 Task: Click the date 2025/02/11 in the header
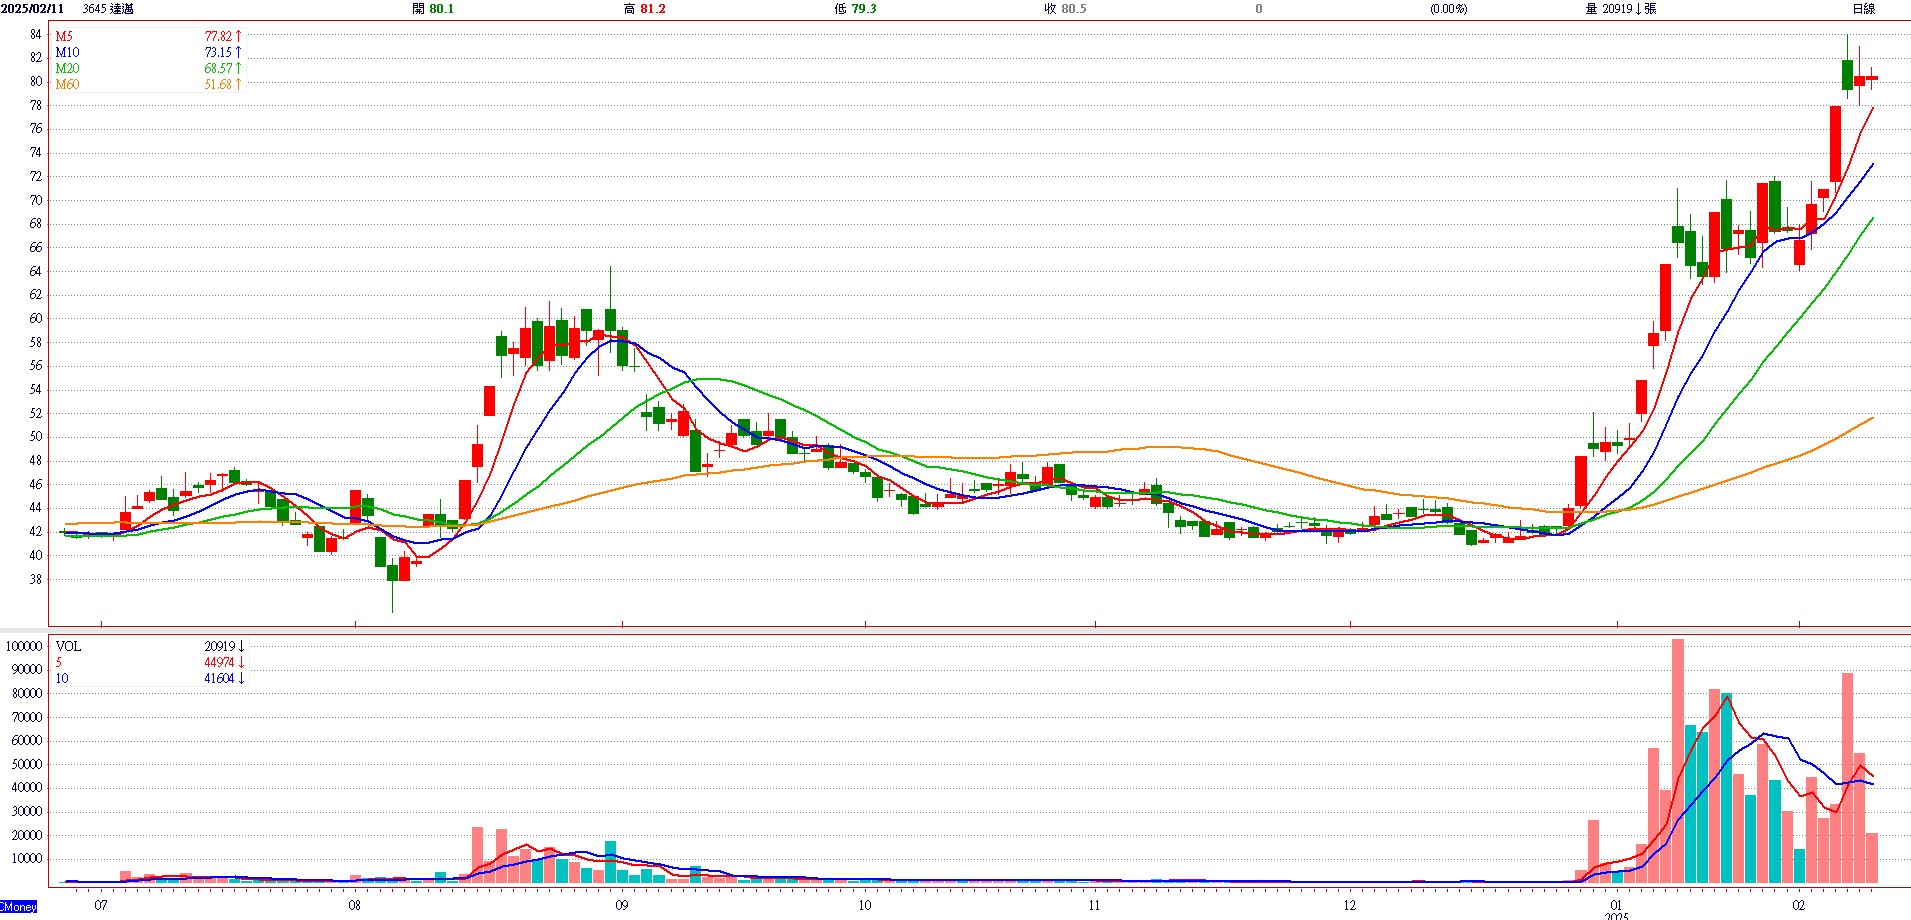click(33, 9)
